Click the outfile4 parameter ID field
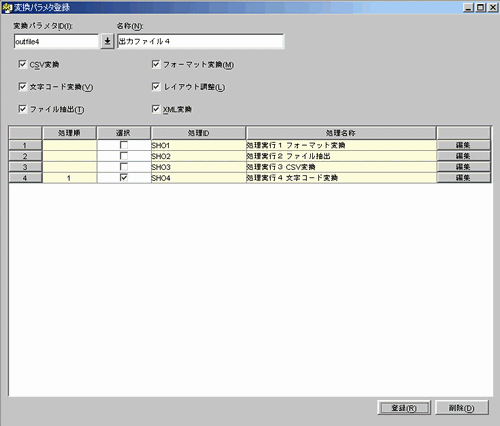 pos(57,41)
